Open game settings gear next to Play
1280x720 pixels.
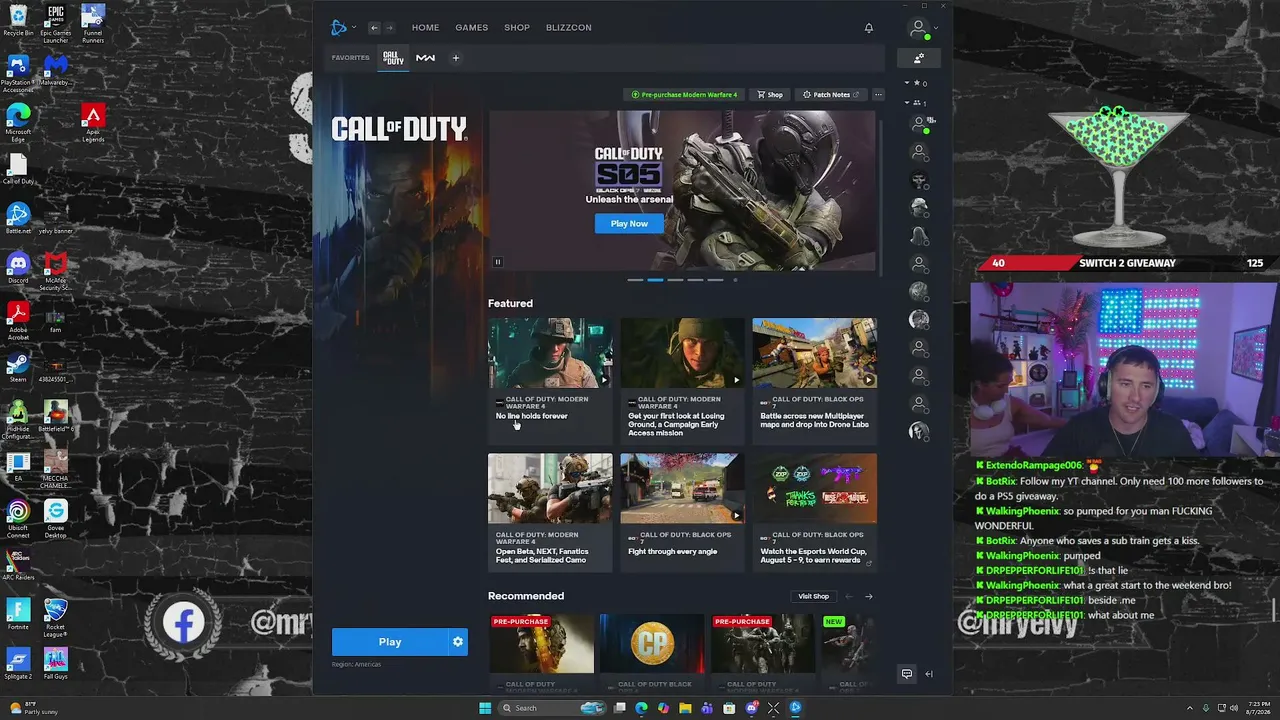pyautogui.click(x=458, y=642)
